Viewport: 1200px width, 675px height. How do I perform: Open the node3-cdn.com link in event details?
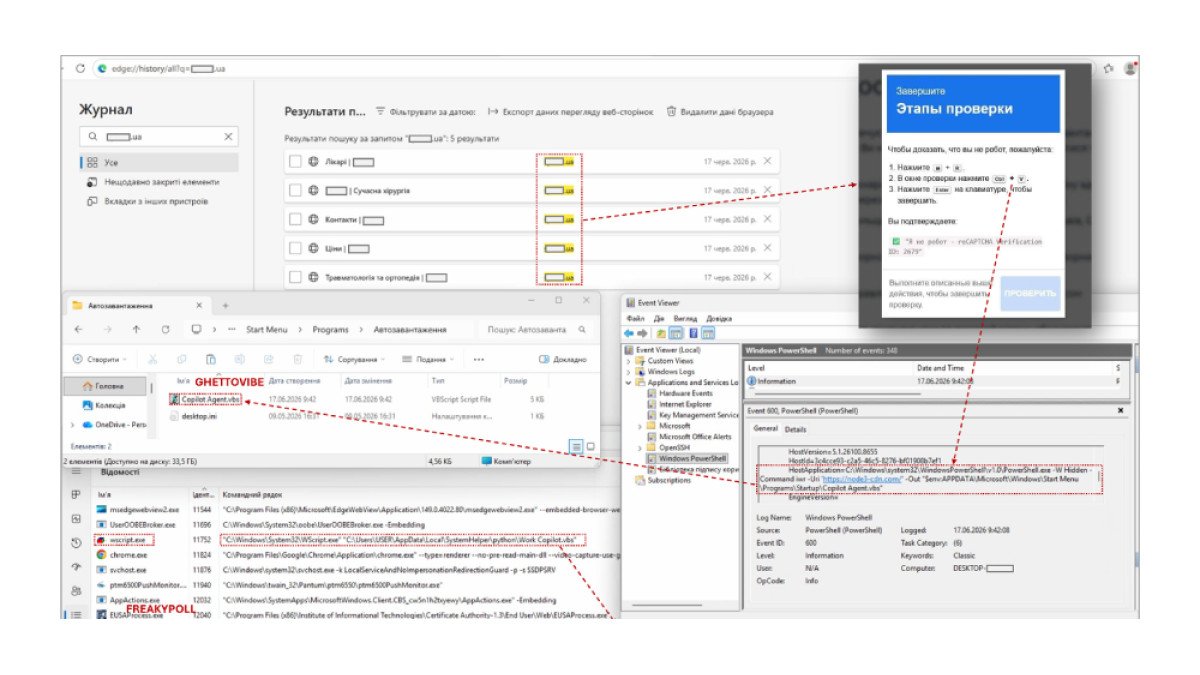[863, 480]
